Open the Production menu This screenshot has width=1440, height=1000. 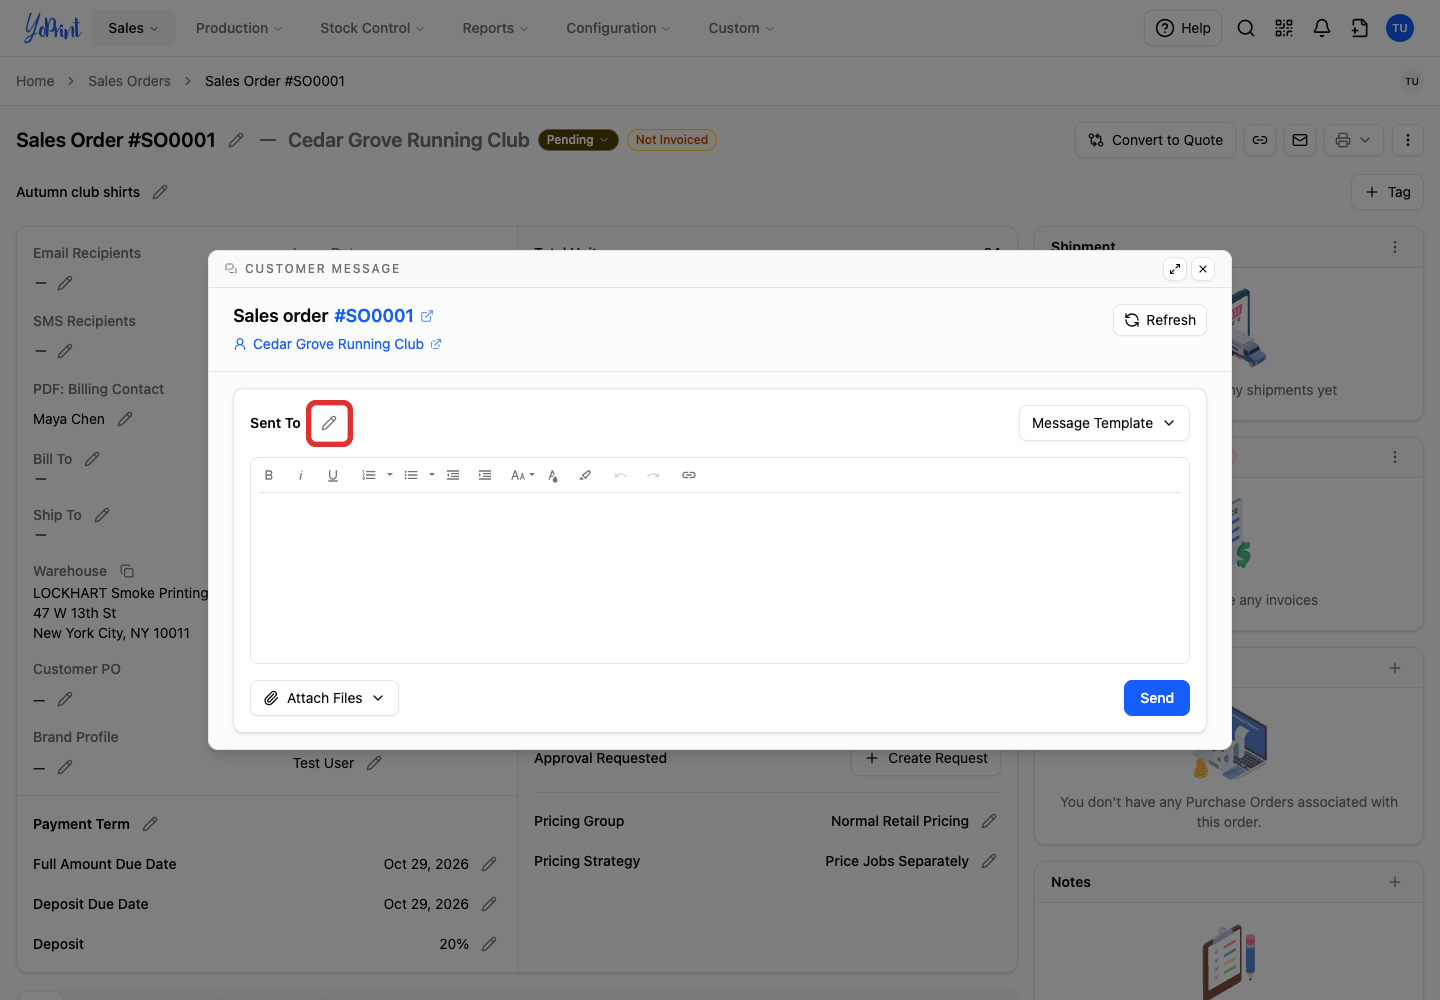pos(239,28)
